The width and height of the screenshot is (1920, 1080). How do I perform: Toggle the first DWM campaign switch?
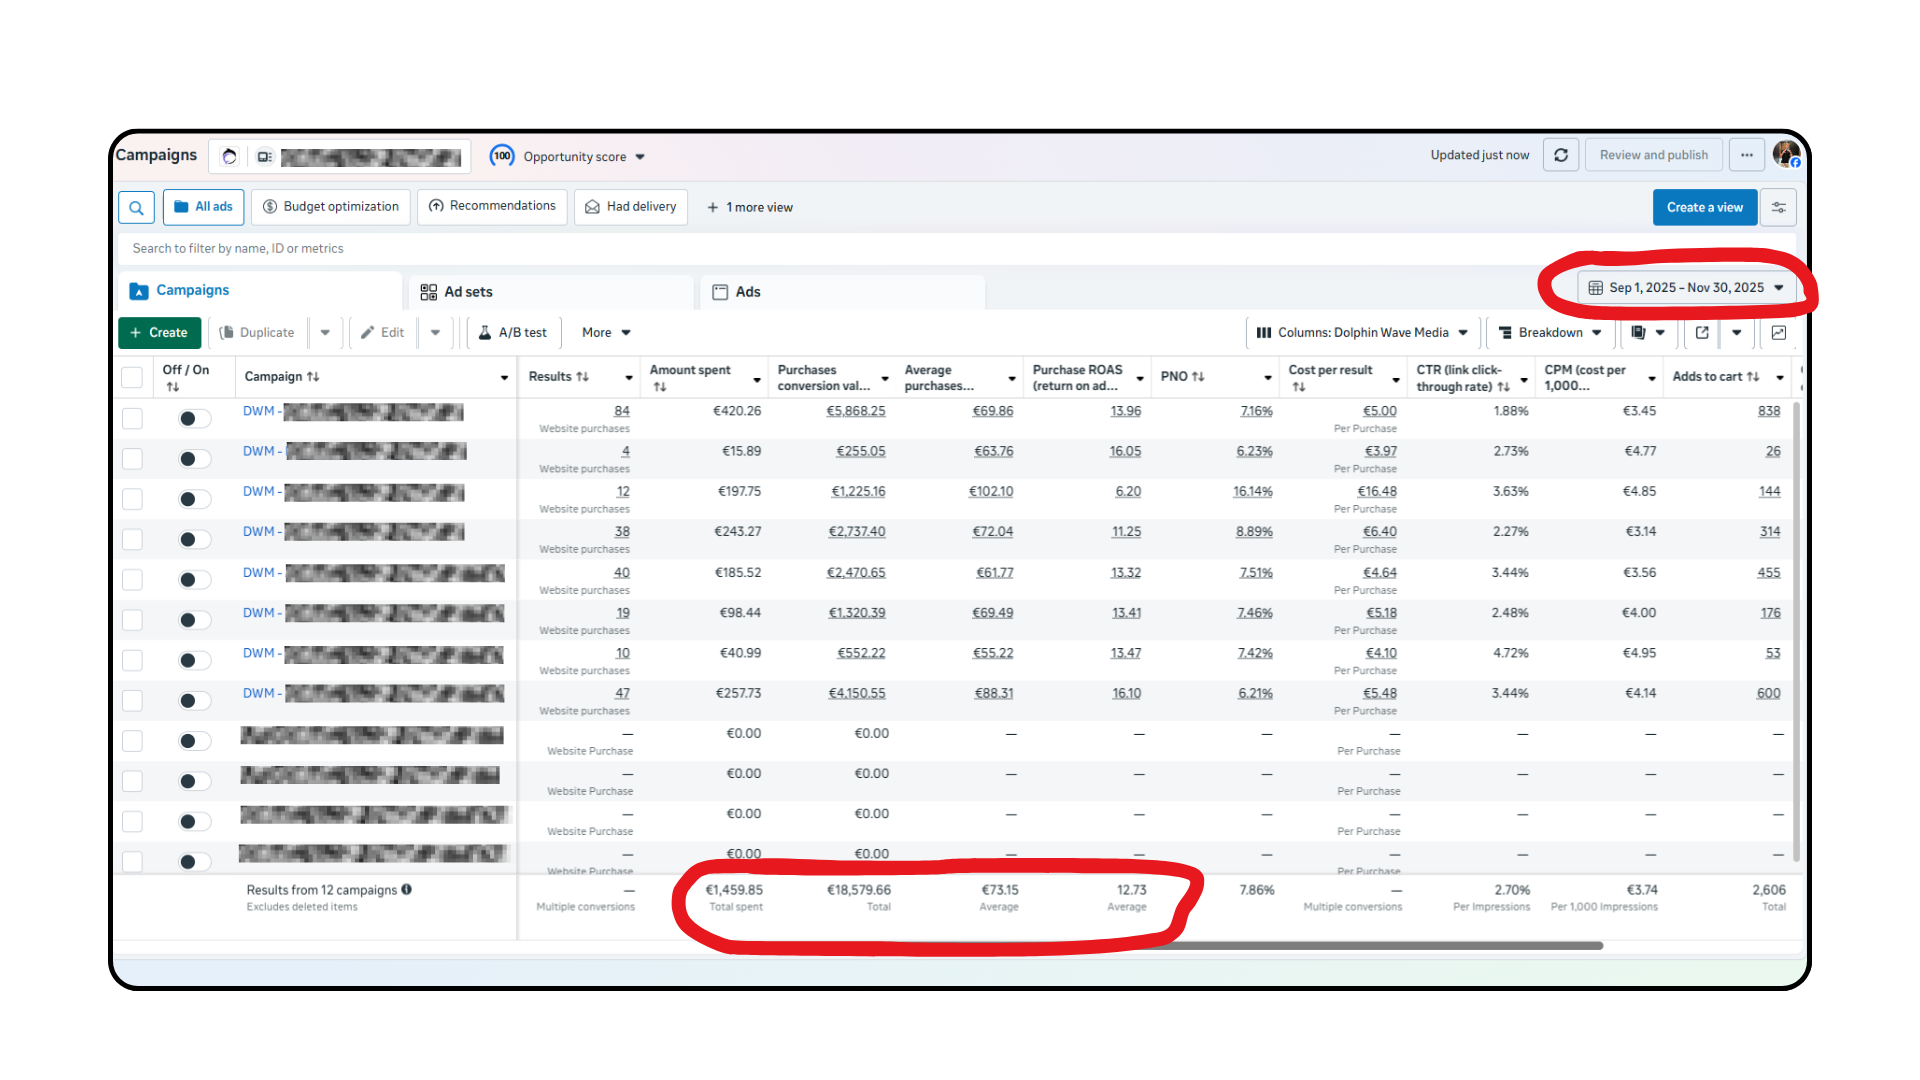(194, 419)
